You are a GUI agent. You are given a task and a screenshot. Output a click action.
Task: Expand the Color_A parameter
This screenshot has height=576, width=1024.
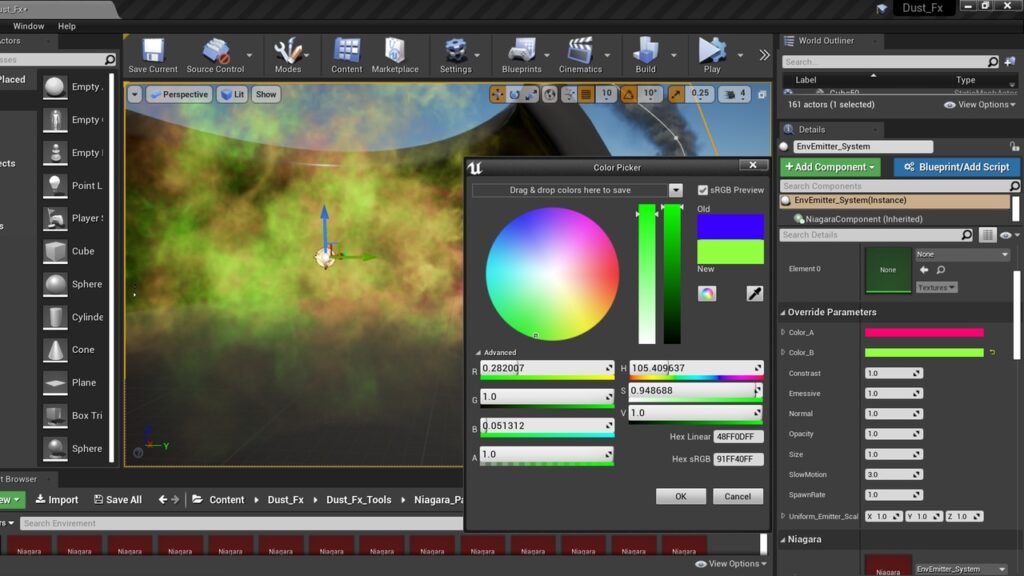(783, 332)
